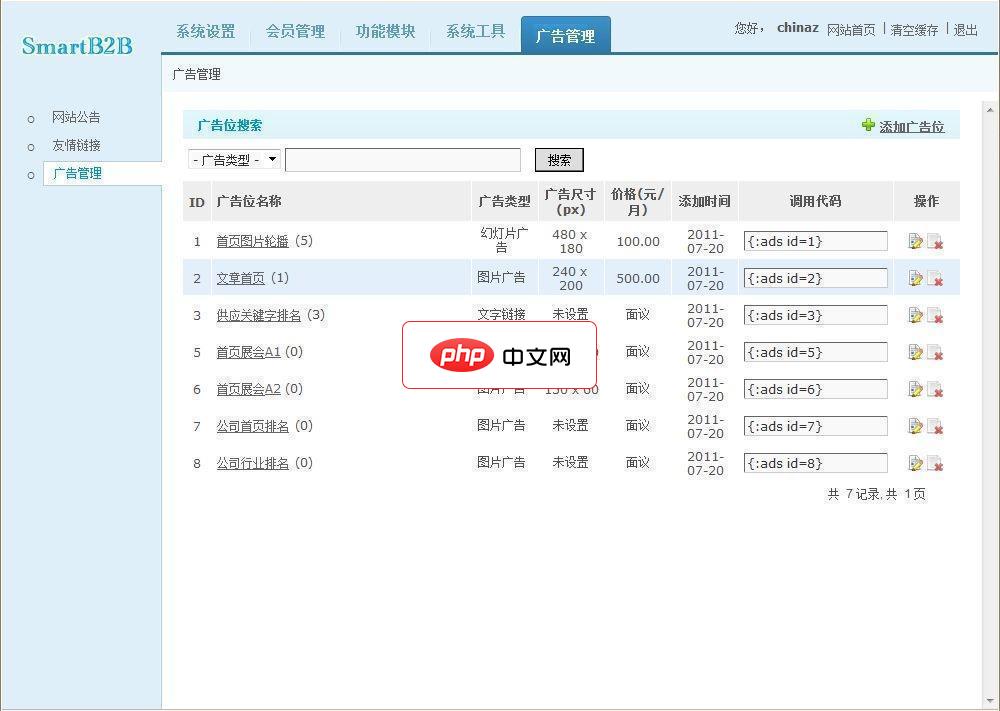
Task: Open the 广告类型 dropdown
Action: [234, 159]
